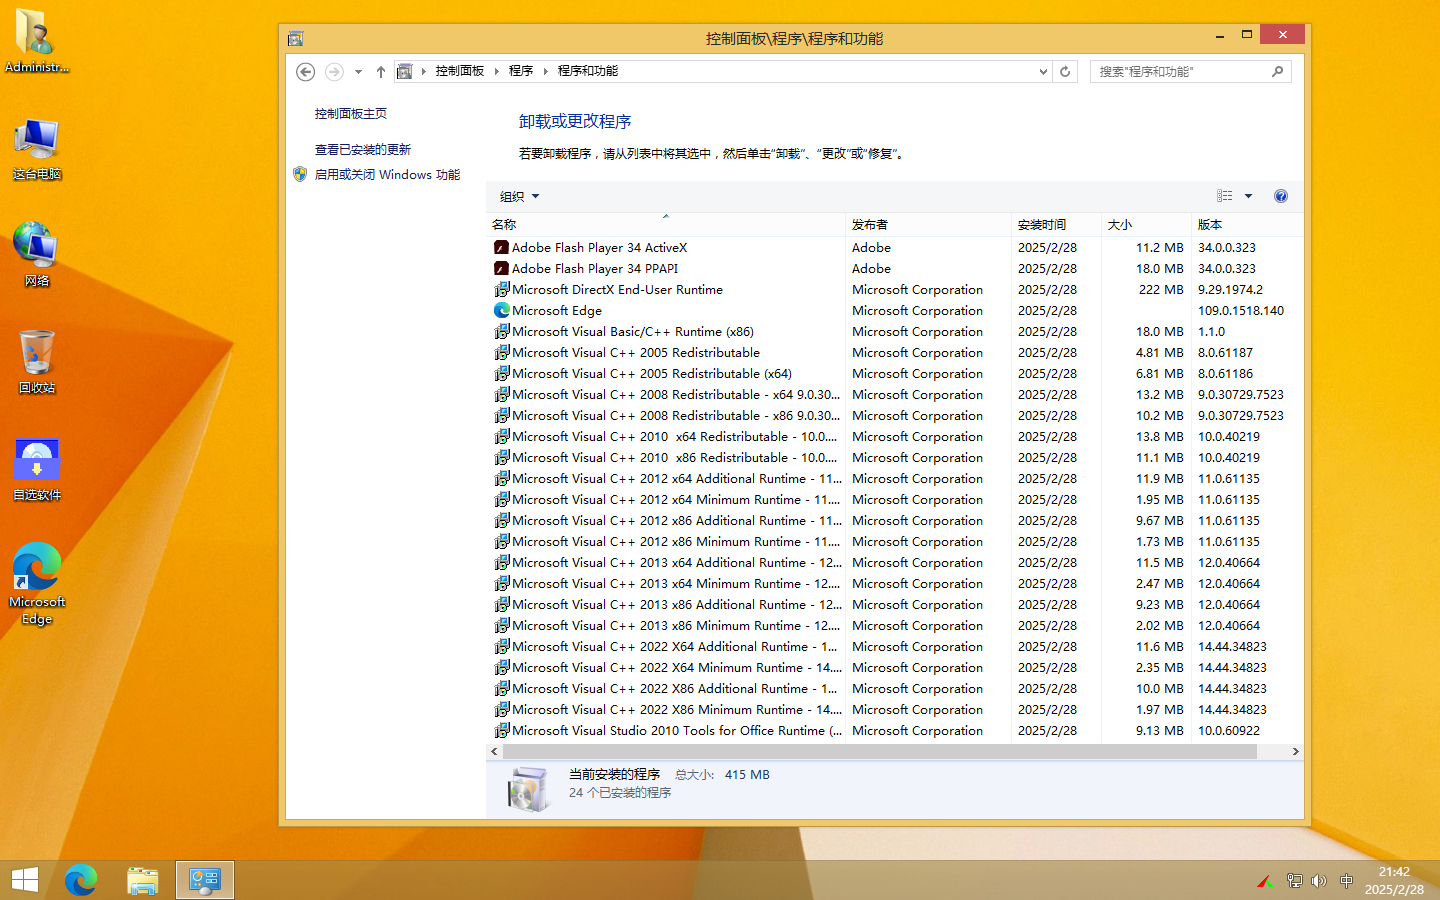This screenshot has height=900, width=1440.
Task: Click the view layout icon
Action: 1224,196
